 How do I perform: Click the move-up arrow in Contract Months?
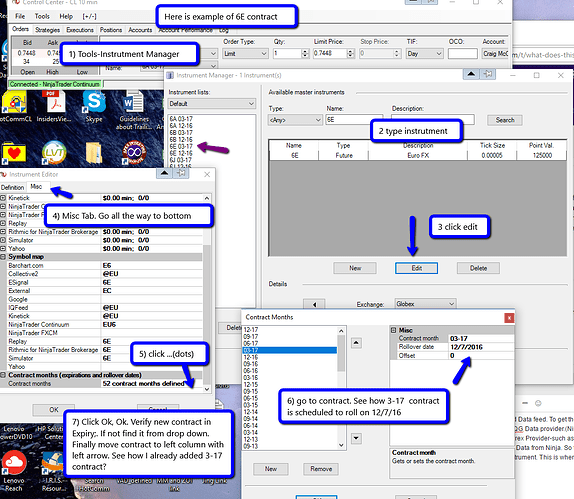357,343
